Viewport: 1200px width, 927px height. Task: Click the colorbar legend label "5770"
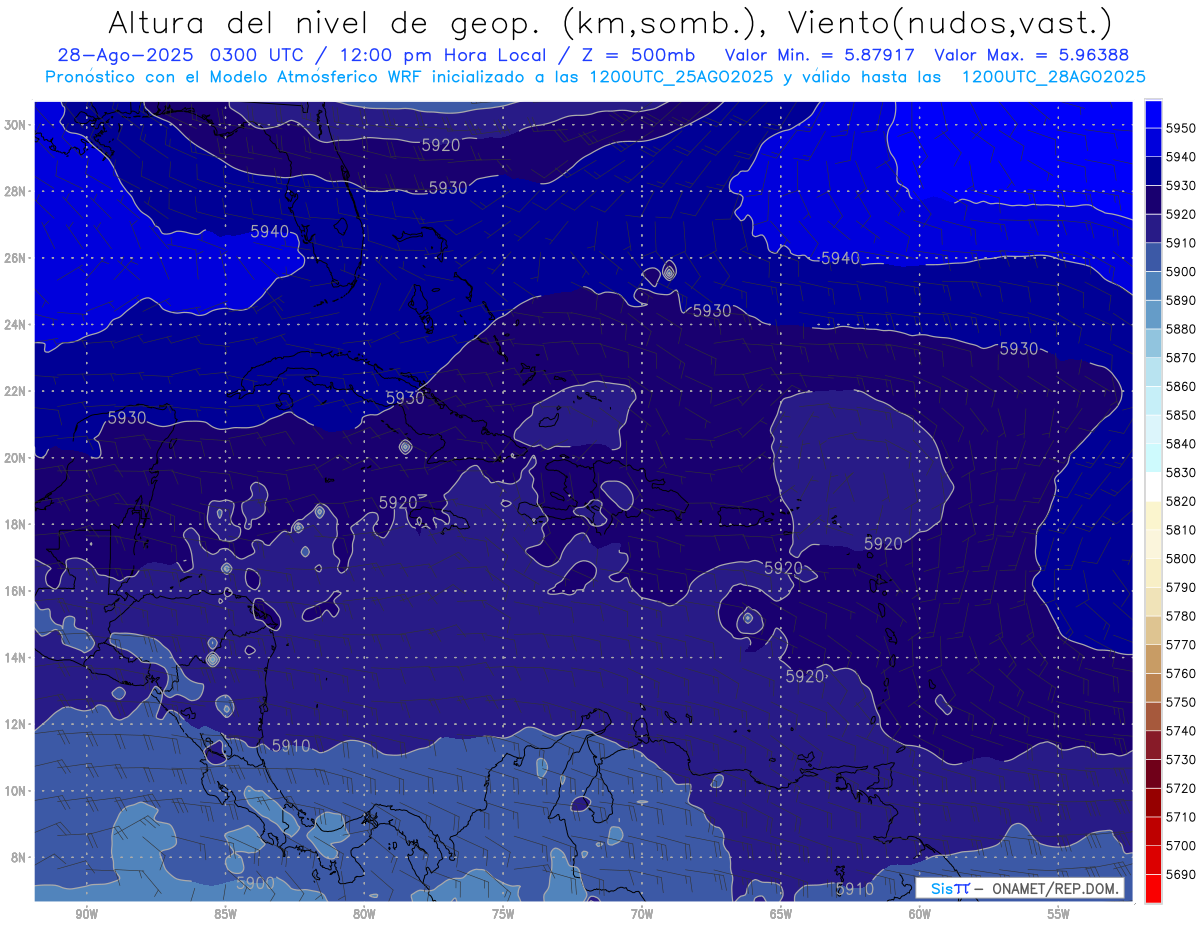coord(1181,644)
